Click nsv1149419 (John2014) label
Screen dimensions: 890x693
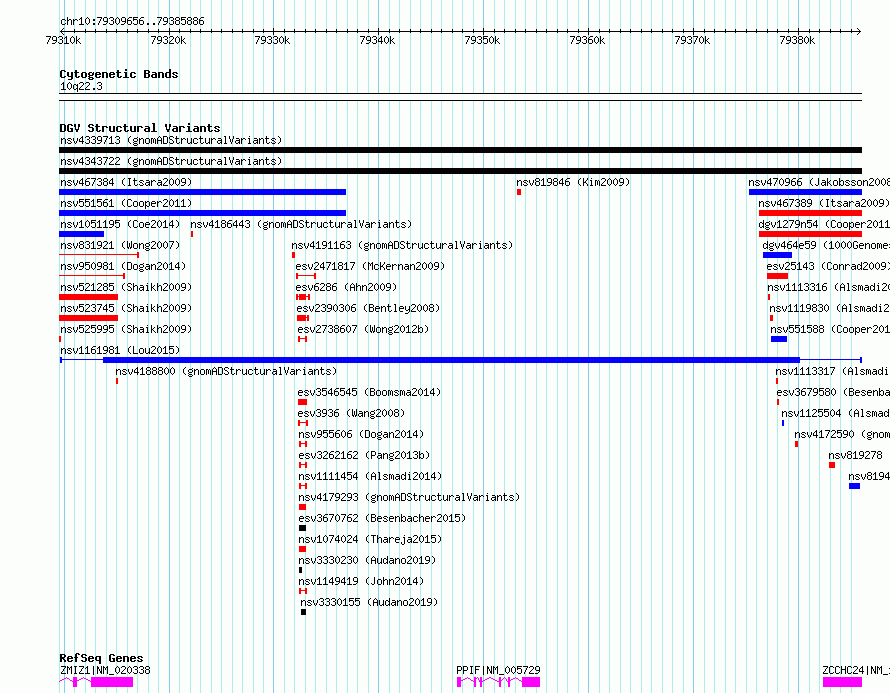[x=361, y=581]
